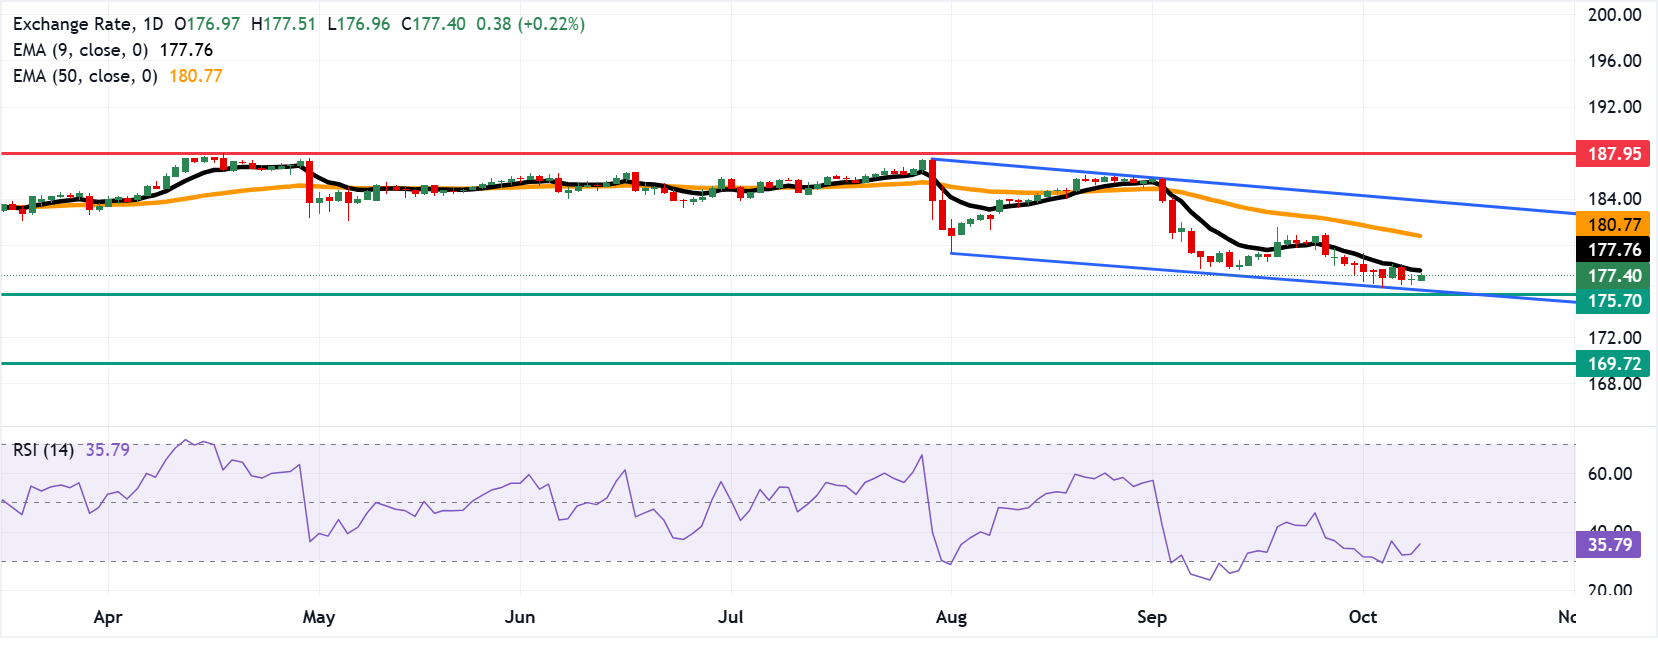Click the 192.00 price axis value

coord(1614,107)
